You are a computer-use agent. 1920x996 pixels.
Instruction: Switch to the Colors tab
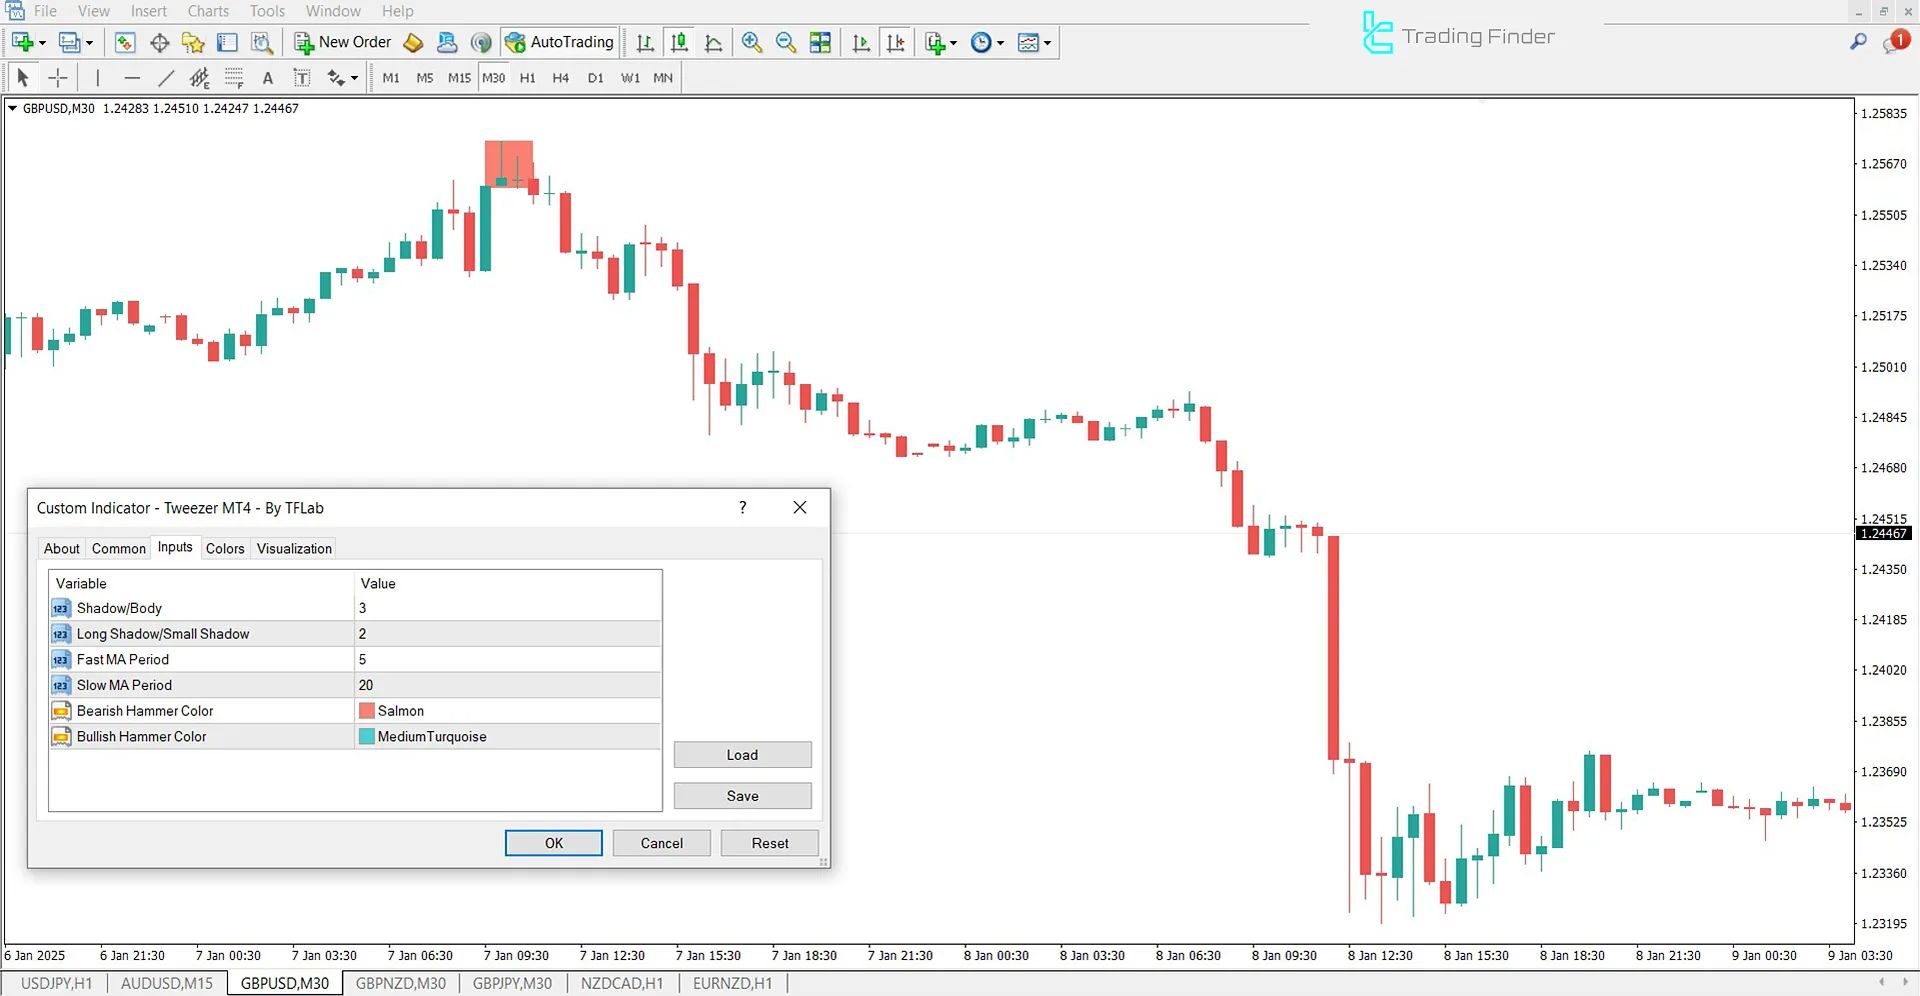(x=224, y=548)
